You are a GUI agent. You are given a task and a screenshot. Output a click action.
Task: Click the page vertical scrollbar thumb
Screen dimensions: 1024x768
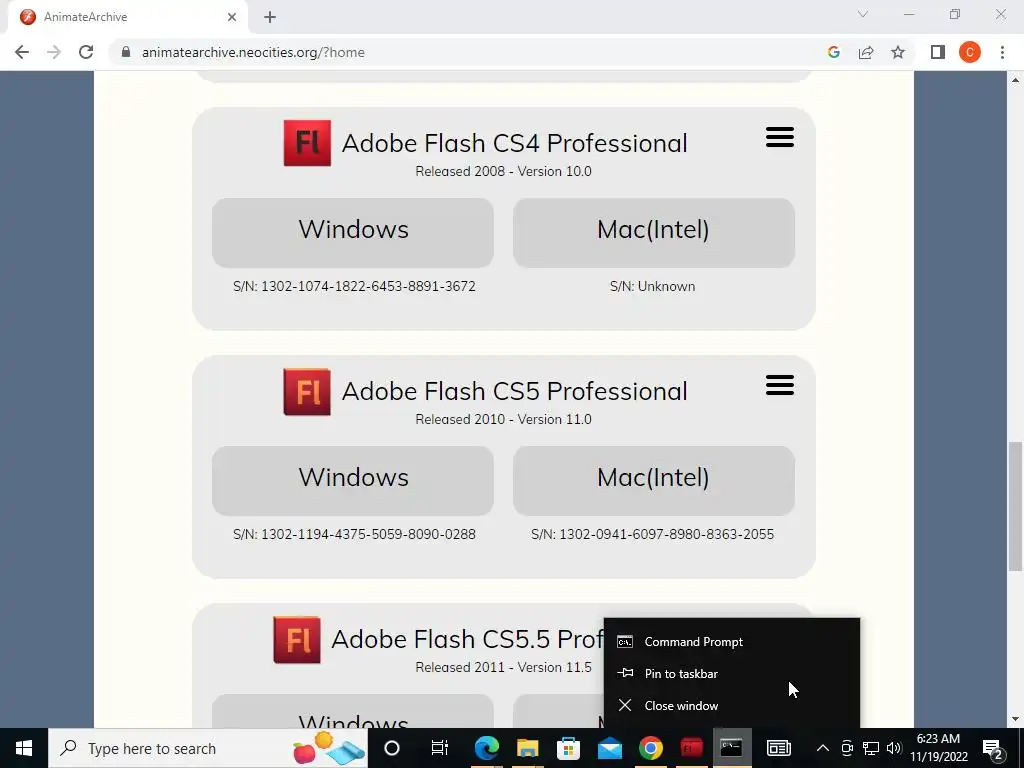click(1015, 506)
